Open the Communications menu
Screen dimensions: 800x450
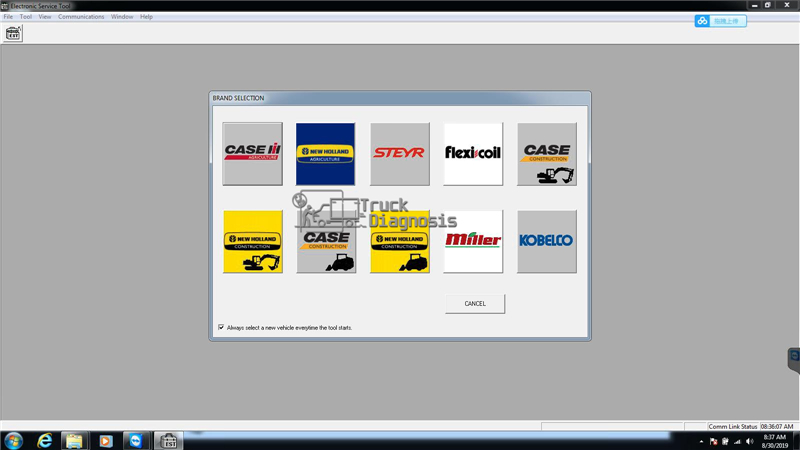point(81,17)
